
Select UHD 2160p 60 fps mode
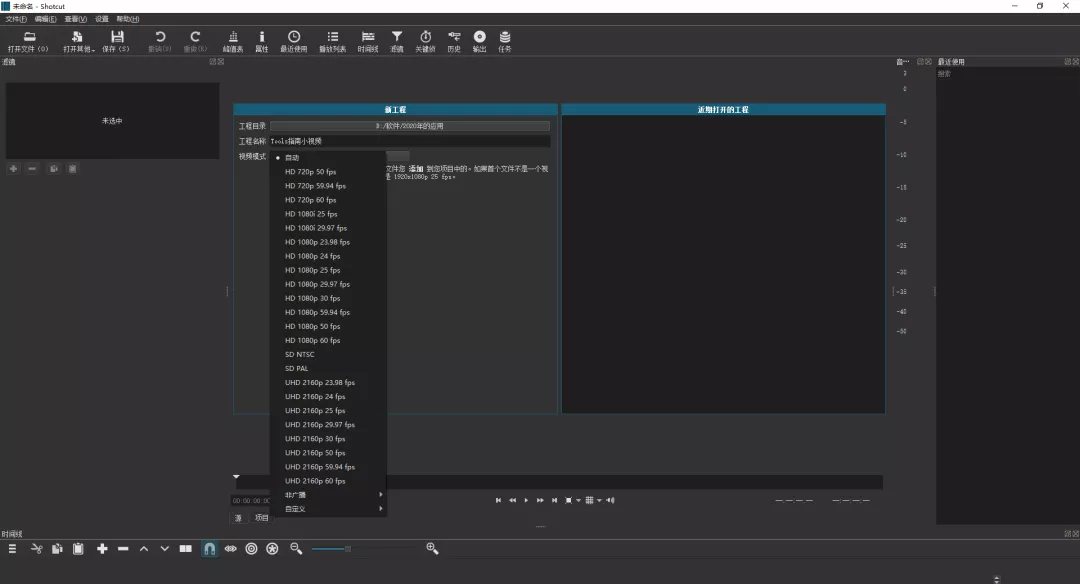328,481
